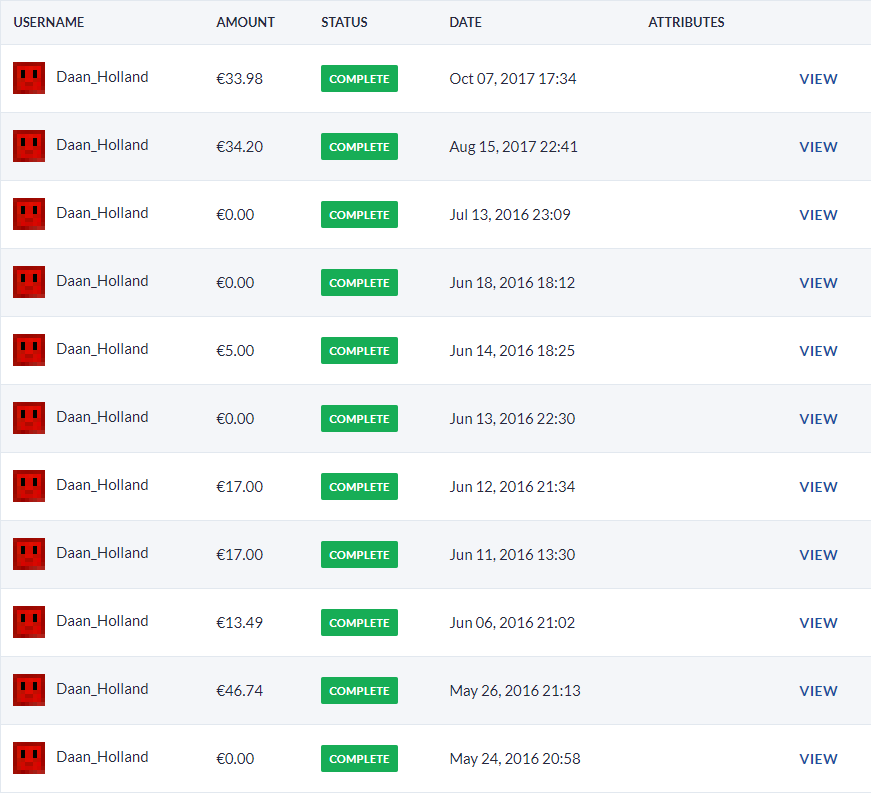View the €34.20 payment details
This screenshot has height=793, width=871.
[818, 147]
